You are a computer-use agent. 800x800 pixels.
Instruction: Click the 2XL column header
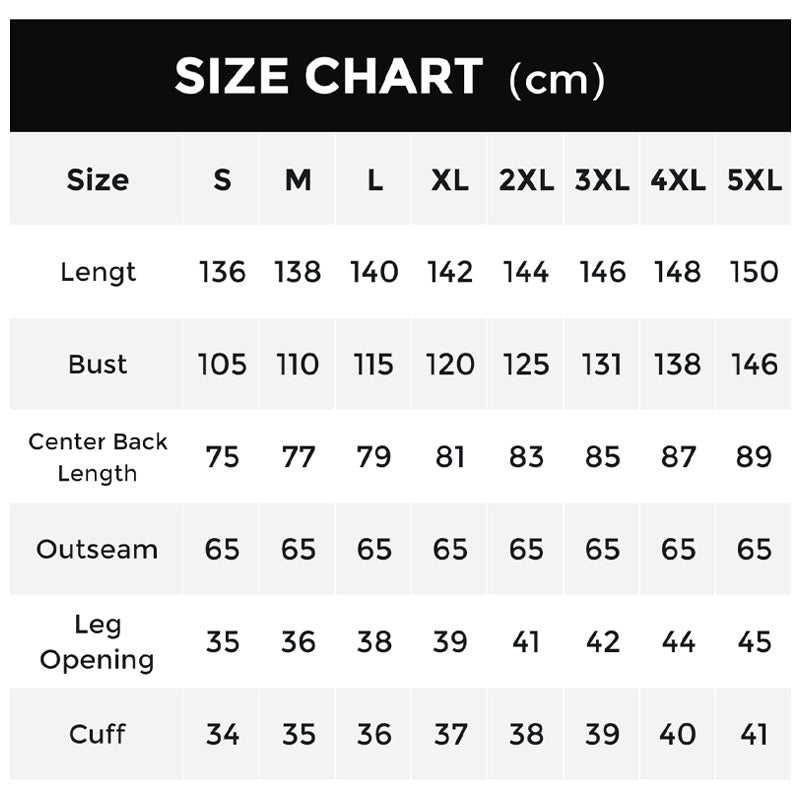[526, 180]
